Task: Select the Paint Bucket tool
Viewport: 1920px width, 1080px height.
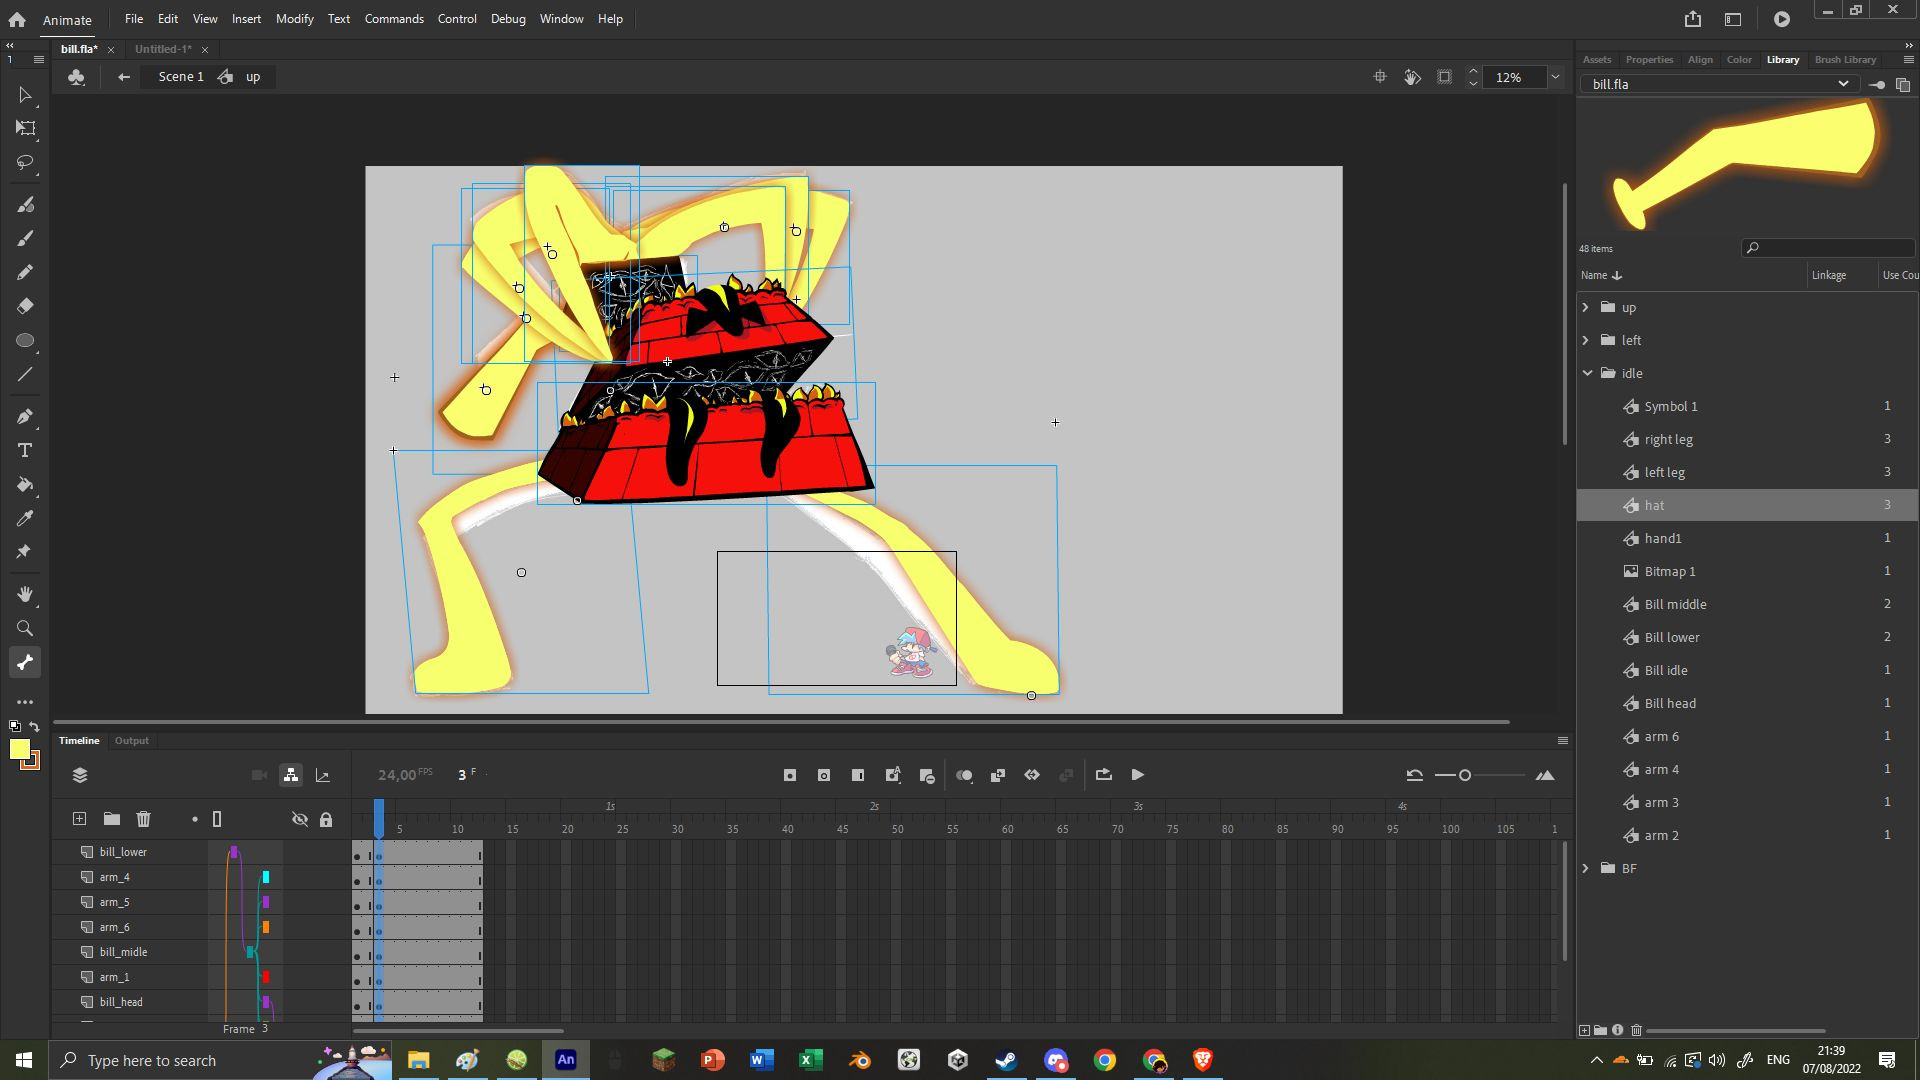Action: (x=25, y=484)
